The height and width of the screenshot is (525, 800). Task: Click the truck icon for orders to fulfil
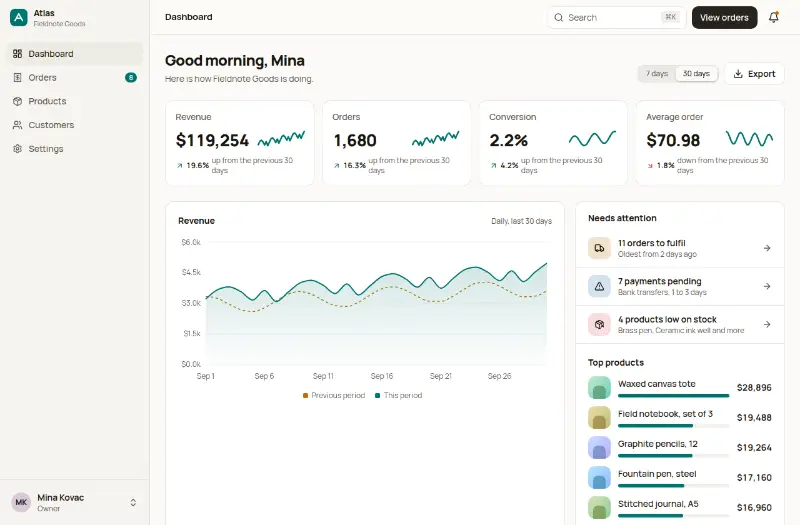(599, 248)
